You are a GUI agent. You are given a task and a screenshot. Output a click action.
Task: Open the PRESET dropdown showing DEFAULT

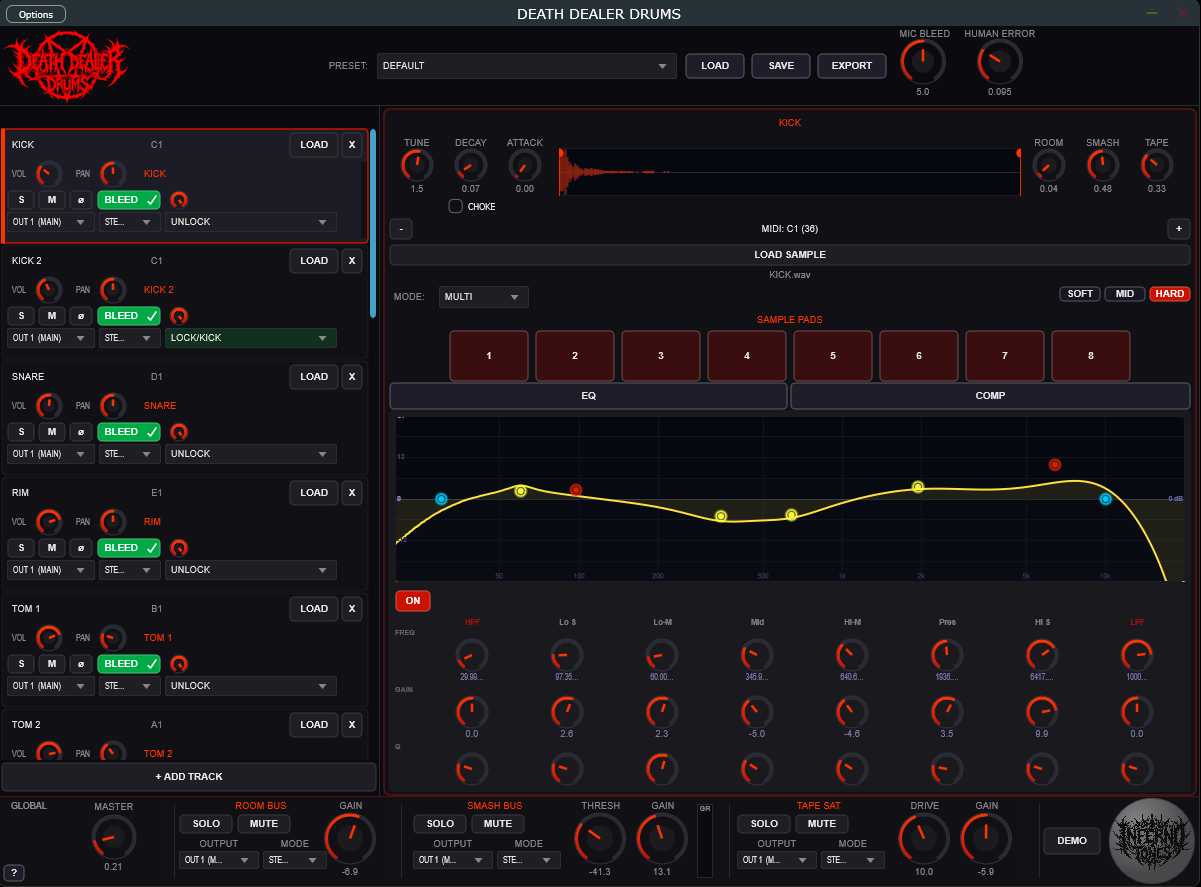pyautogui.click(x=526, y=66)
